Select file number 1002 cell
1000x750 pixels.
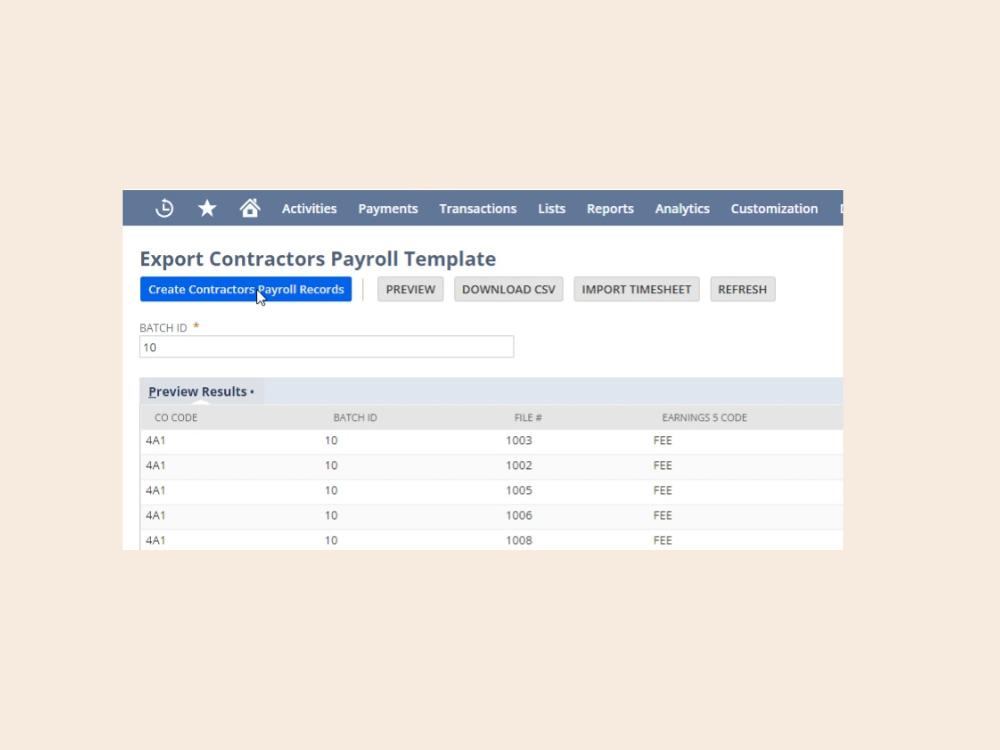[519, 466]
